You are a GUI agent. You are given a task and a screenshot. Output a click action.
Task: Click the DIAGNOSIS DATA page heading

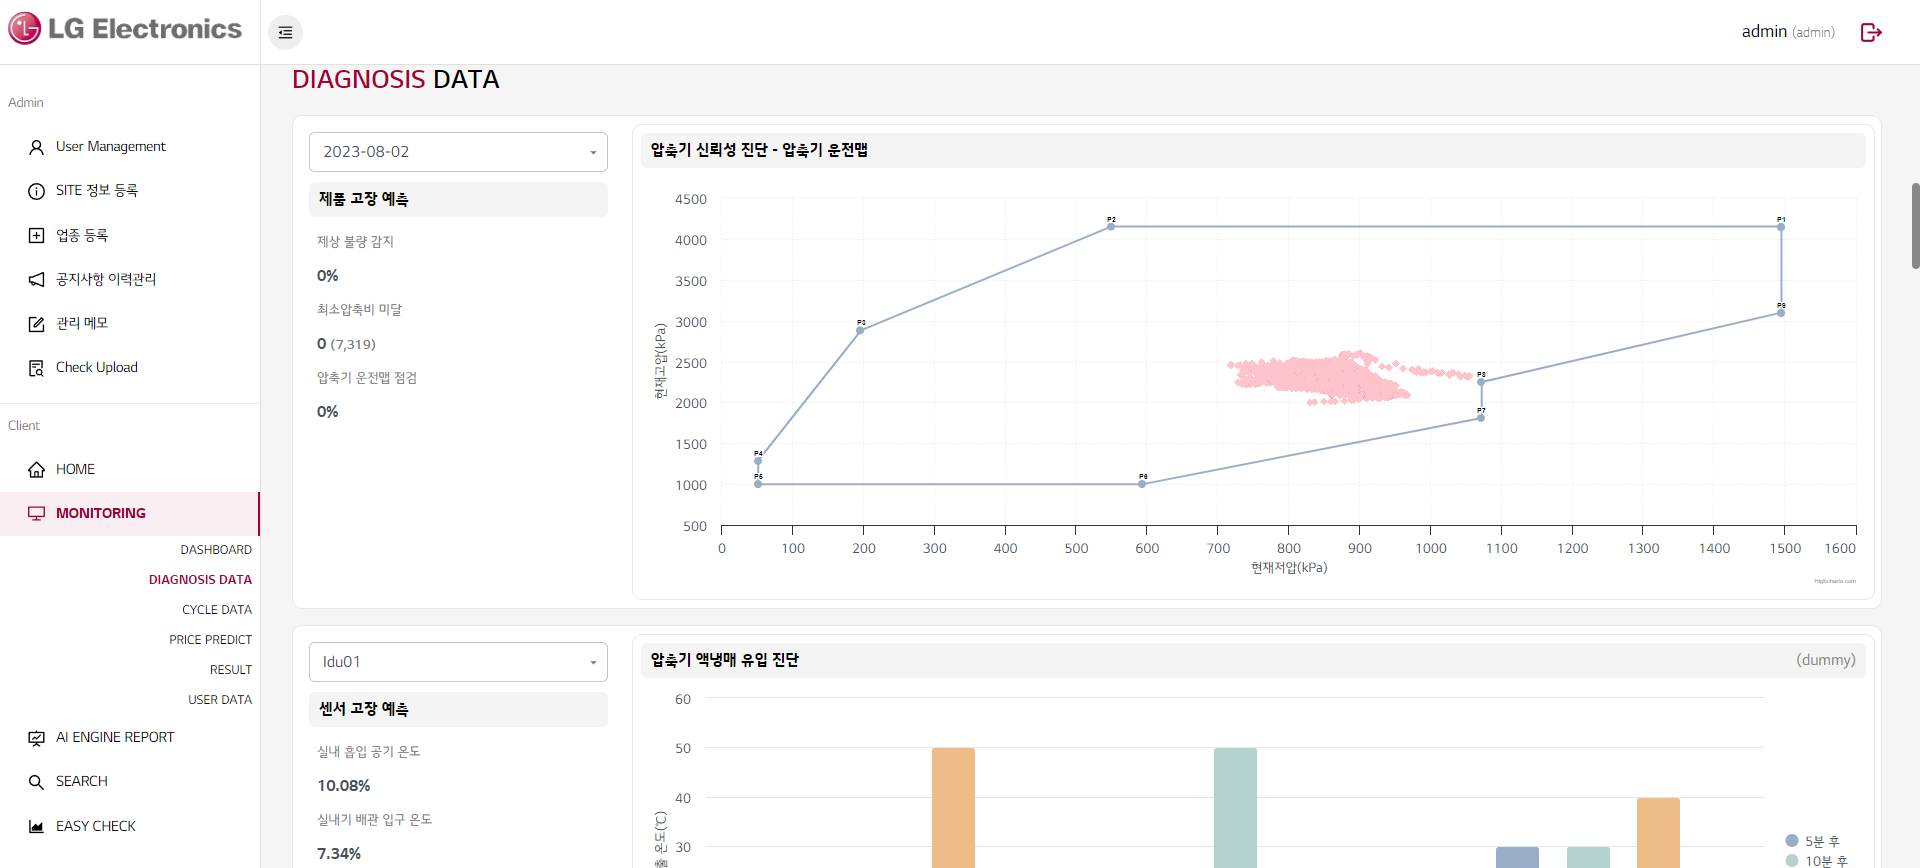[x=396, y=80]
